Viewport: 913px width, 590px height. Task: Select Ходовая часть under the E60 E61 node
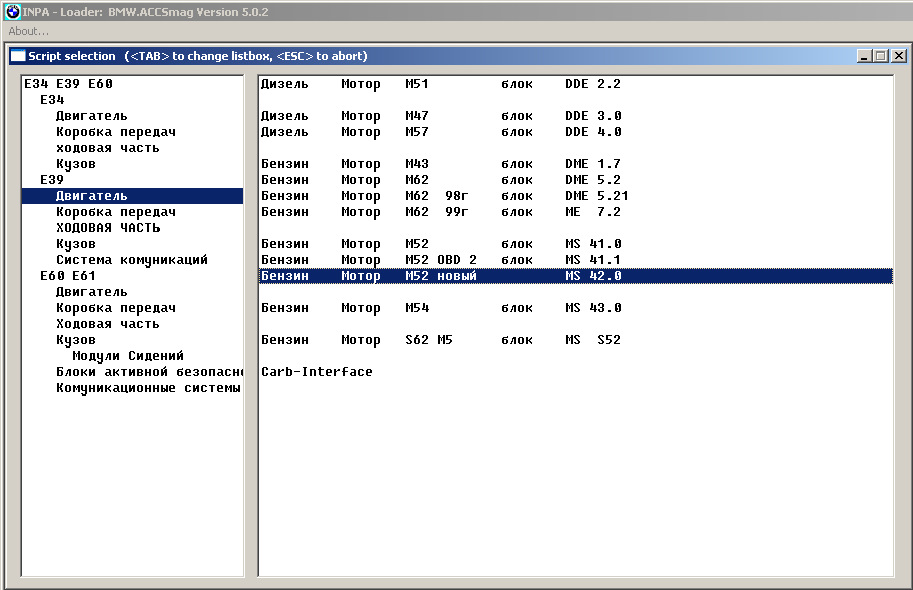(x=108, y=324)
